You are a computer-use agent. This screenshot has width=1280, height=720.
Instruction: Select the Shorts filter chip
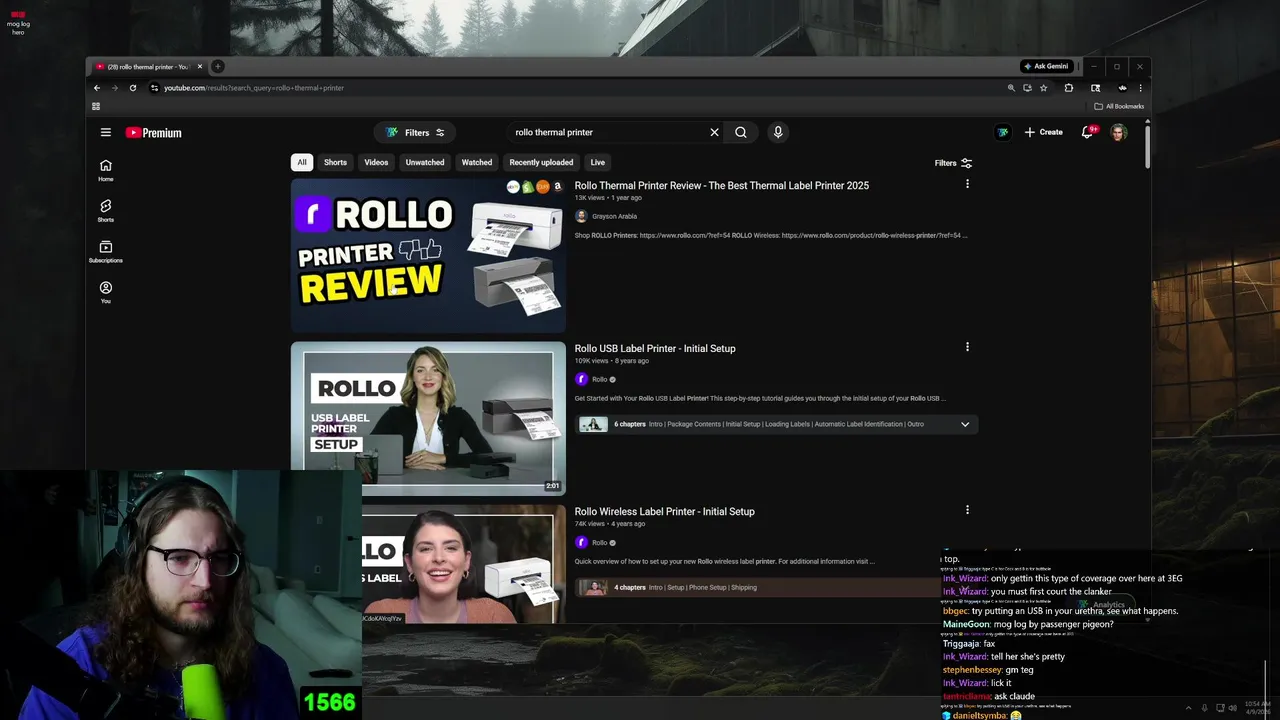[335, 162]
